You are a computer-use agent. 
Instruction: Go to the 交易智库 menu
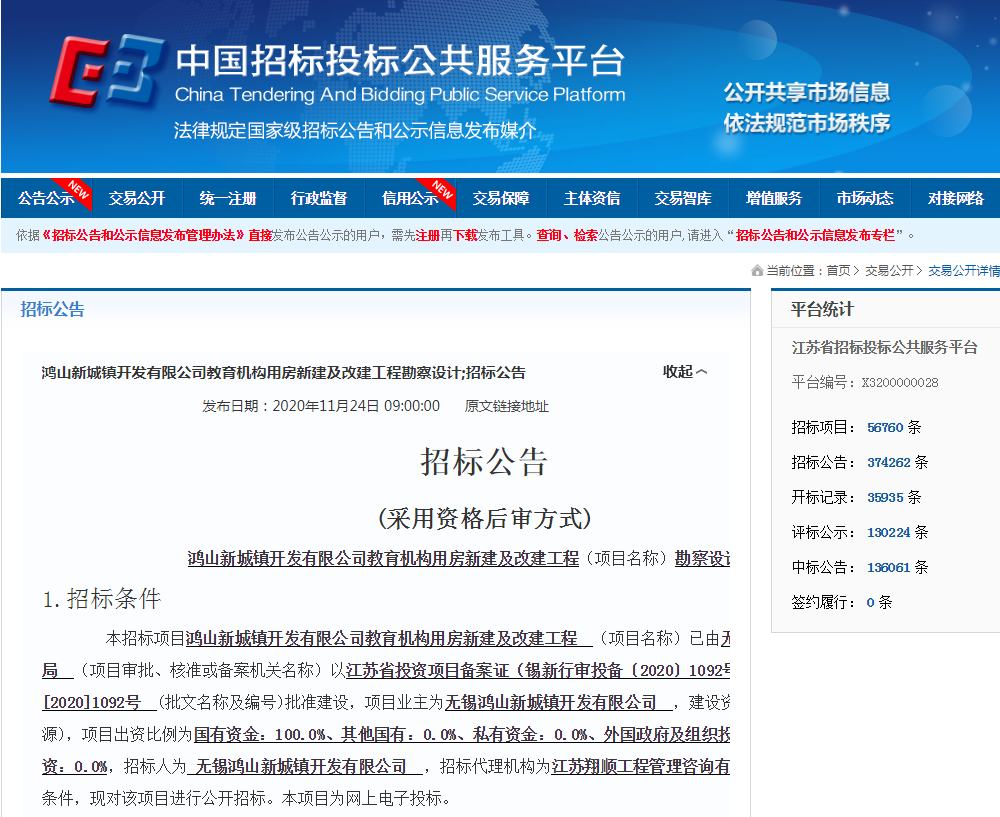(x=683, y=198)
